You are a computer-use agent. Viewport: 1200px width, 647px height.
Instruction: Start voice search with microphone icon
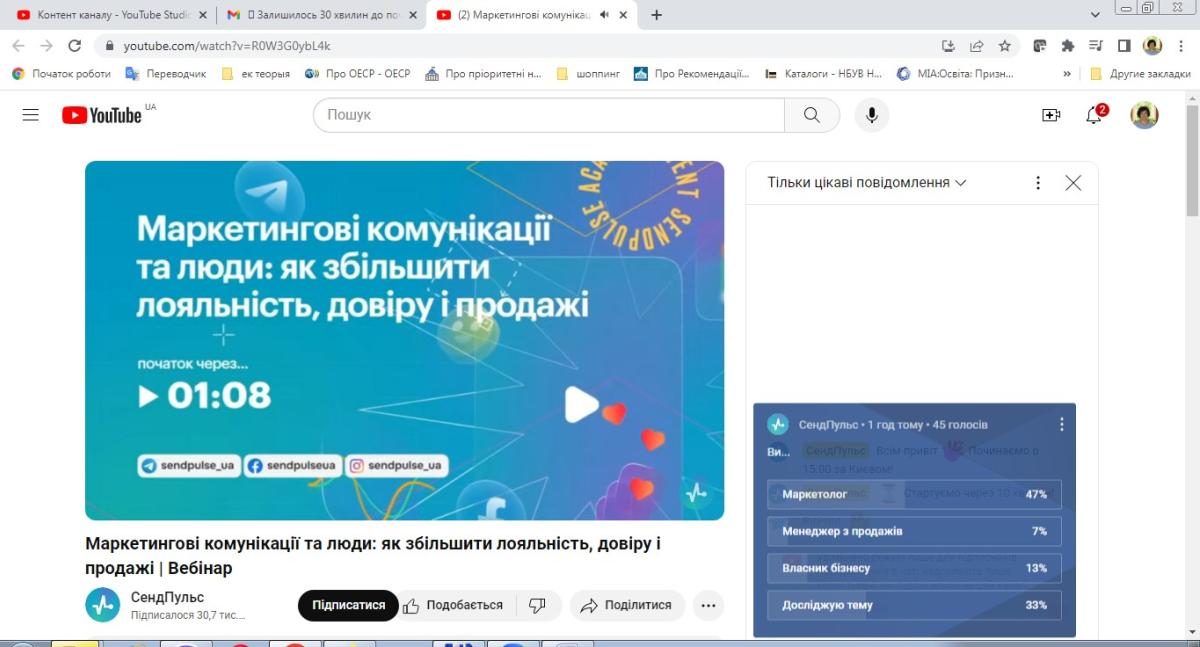click(872, 115)
